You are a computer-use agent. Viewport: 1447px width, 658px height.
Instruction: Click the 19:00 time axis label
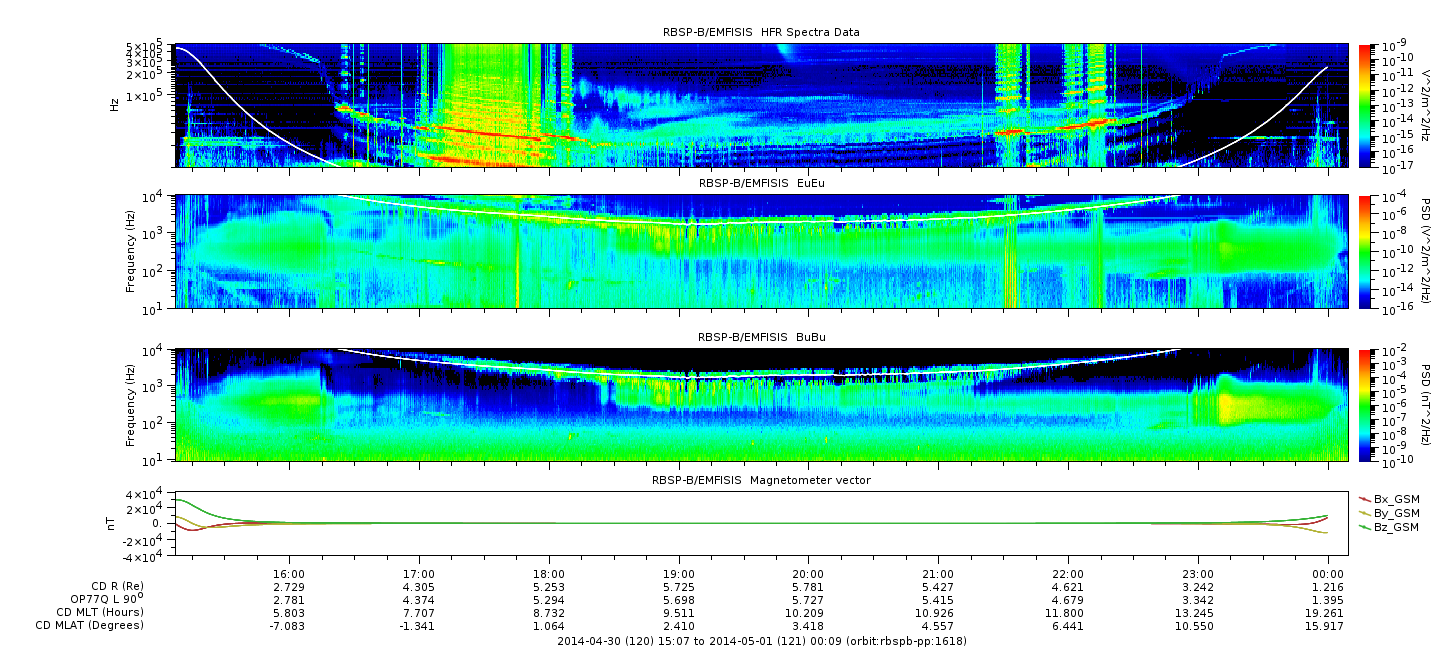[679, 575]
